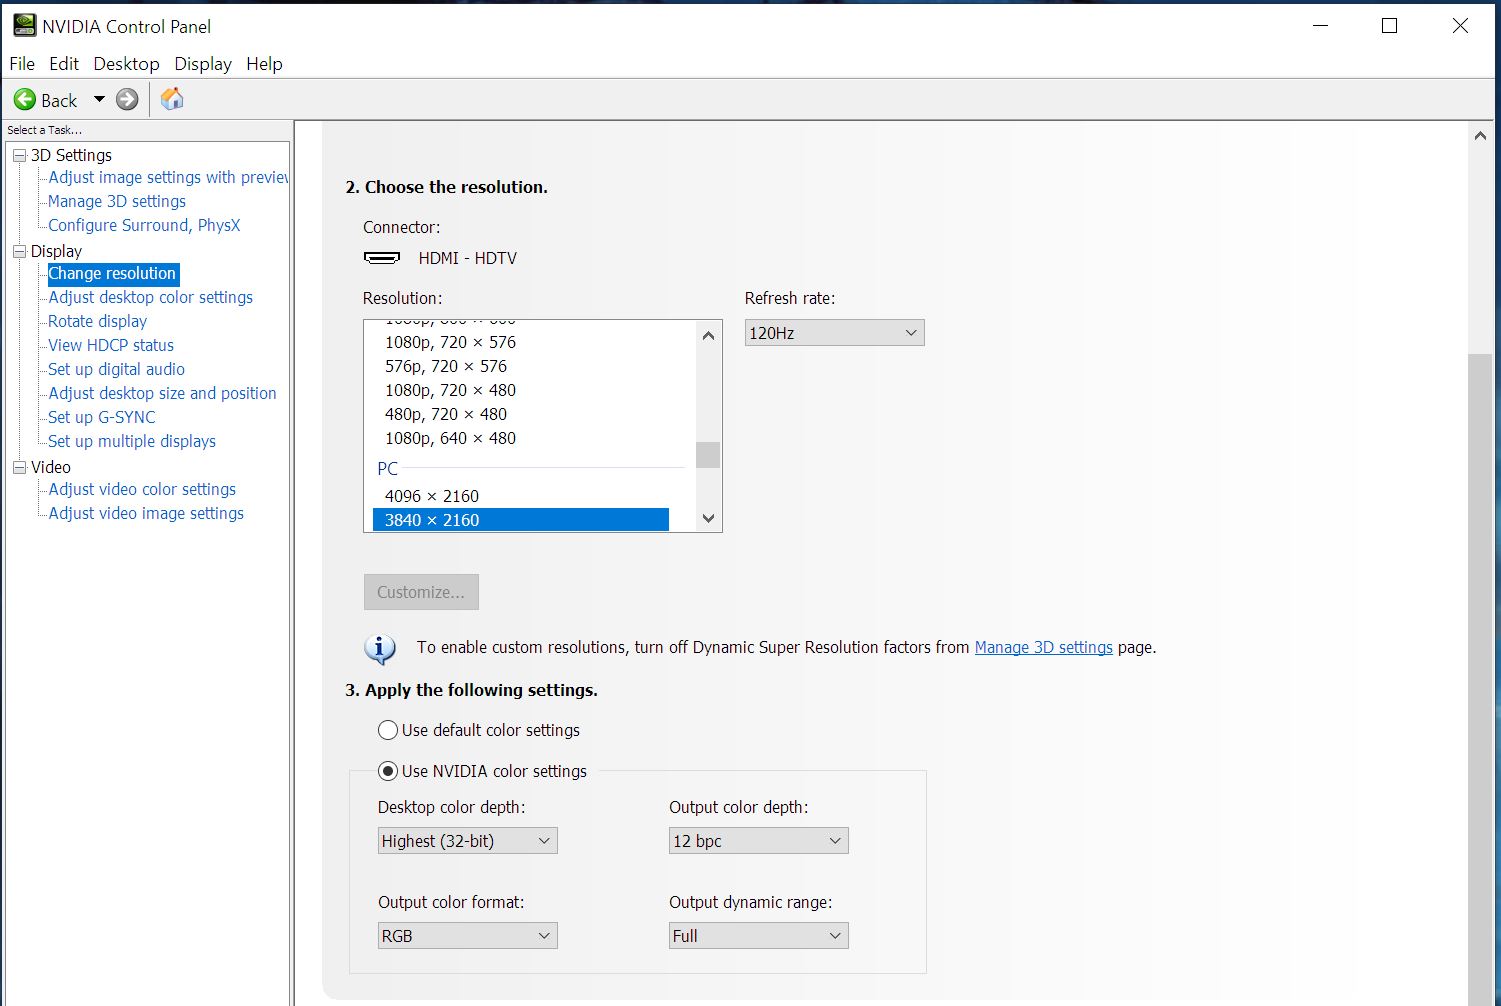Open View HDCP status
The height and width of the screenshot is (1006, 1501).
[111, 345]
